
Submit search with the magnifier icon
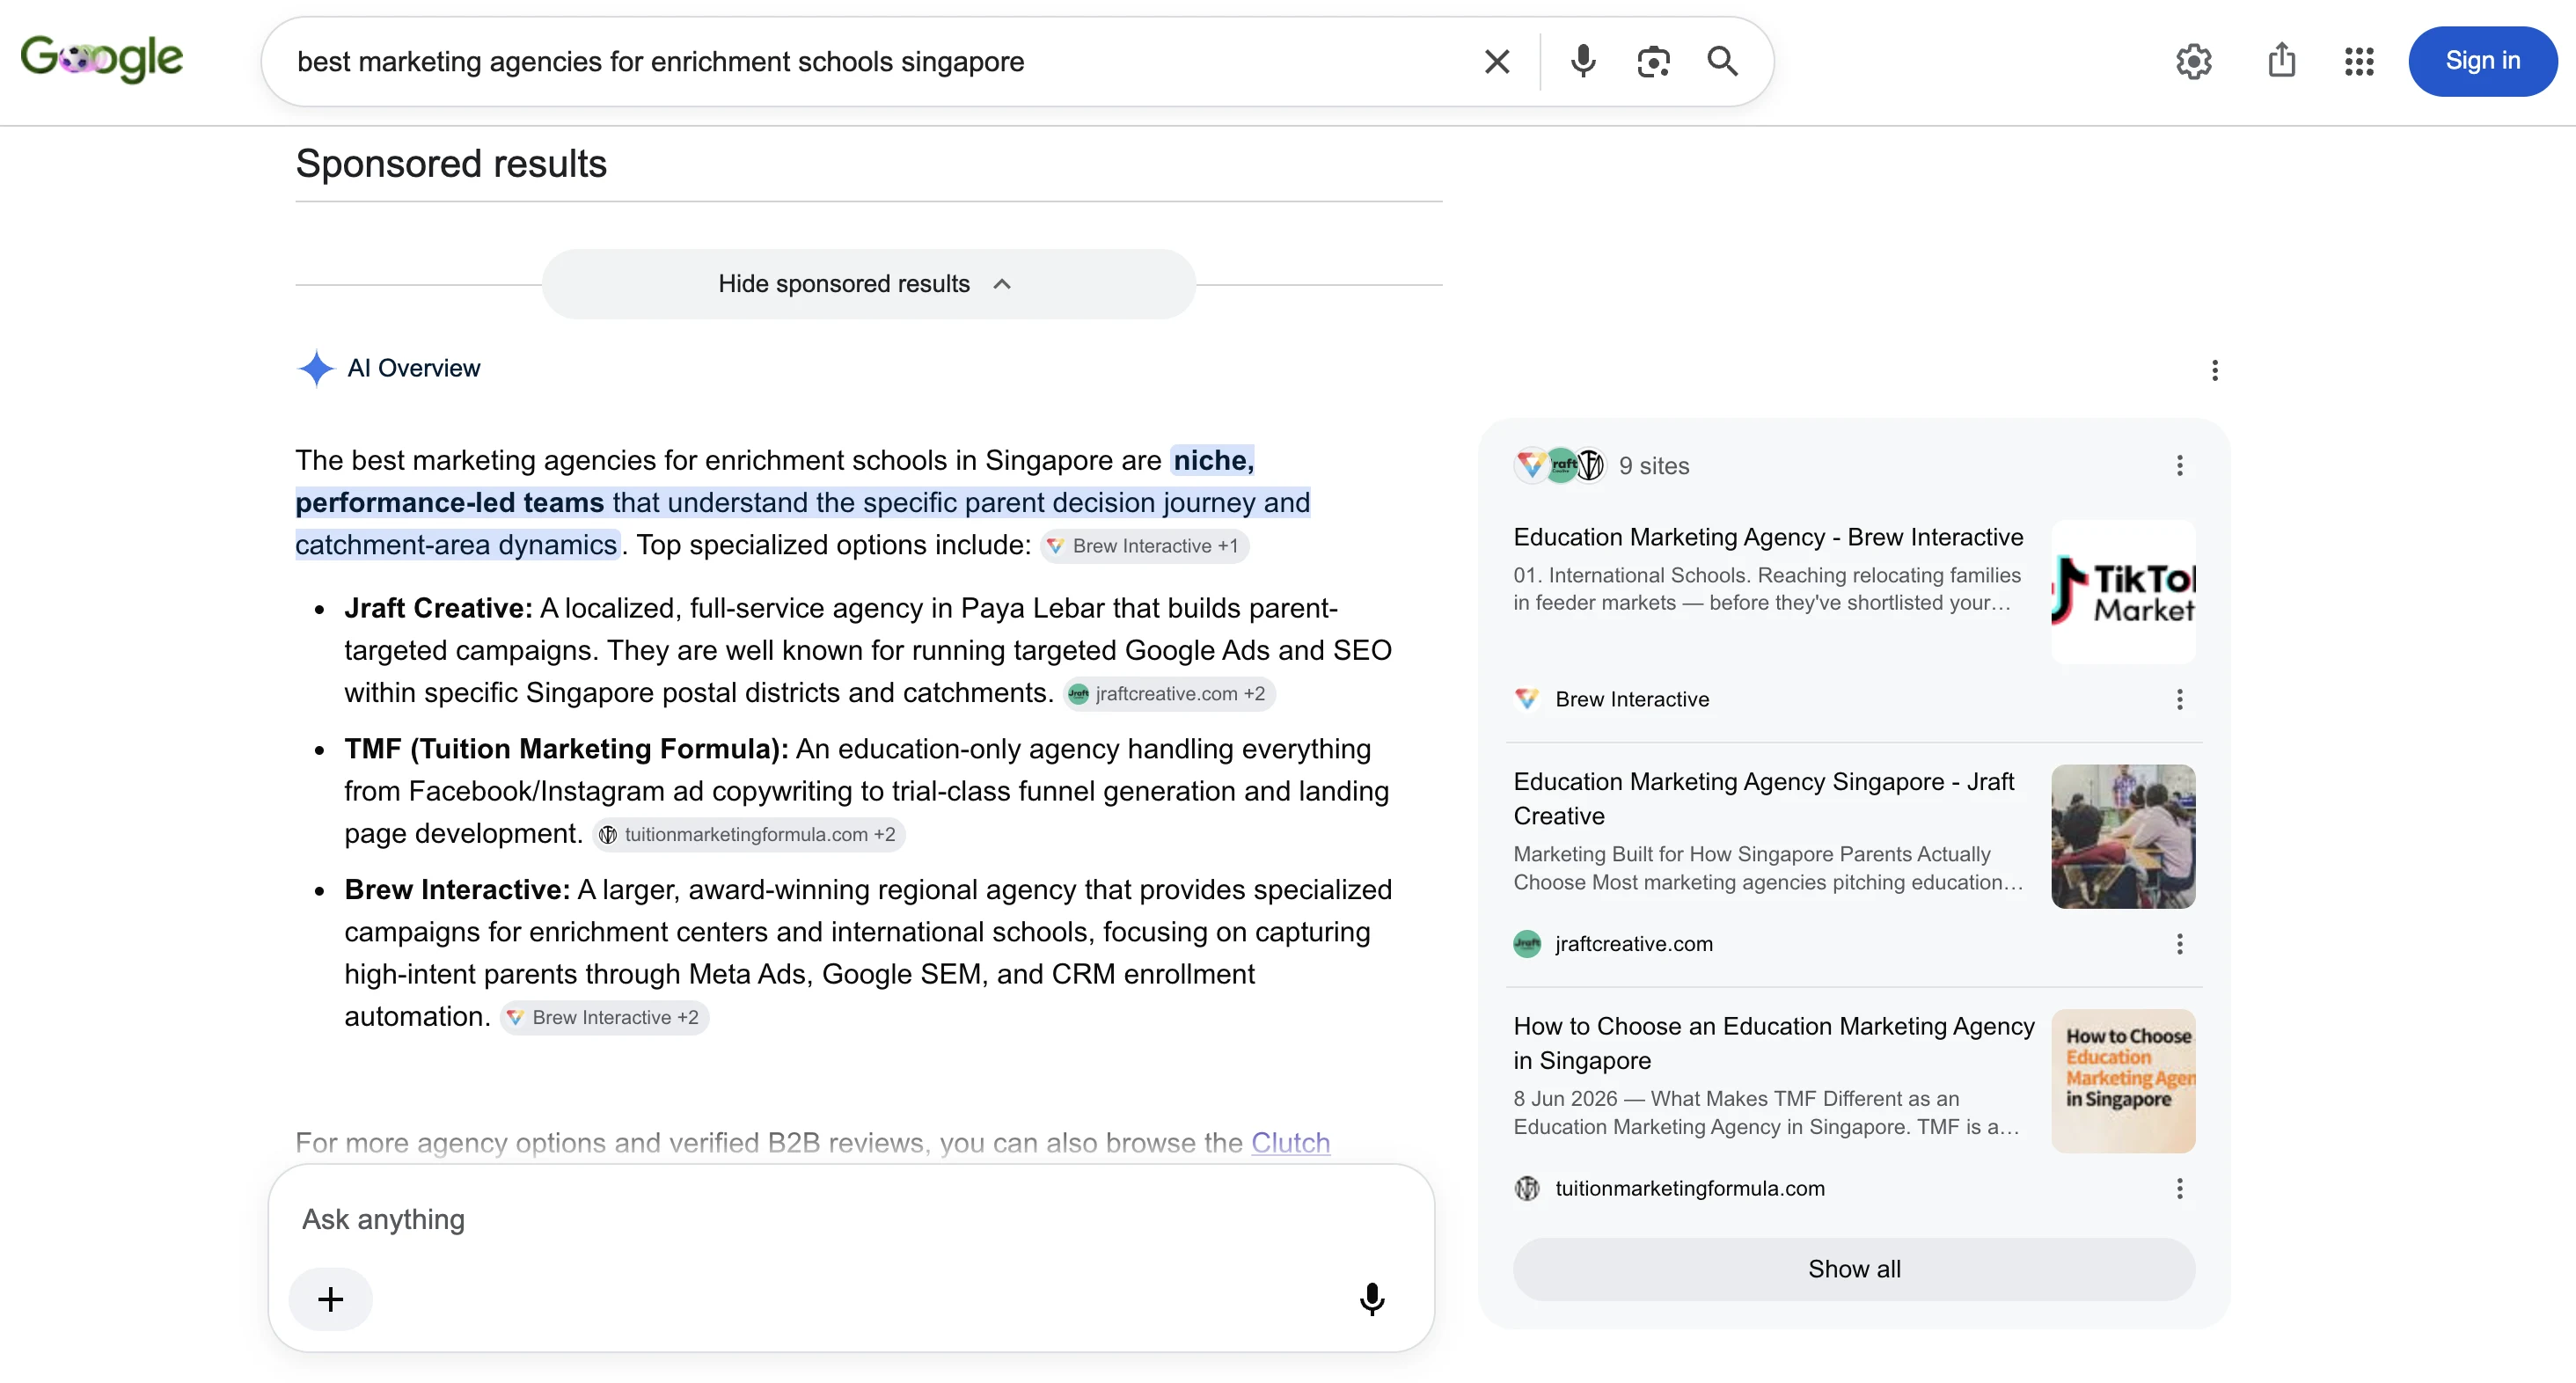coord(1722,62)
